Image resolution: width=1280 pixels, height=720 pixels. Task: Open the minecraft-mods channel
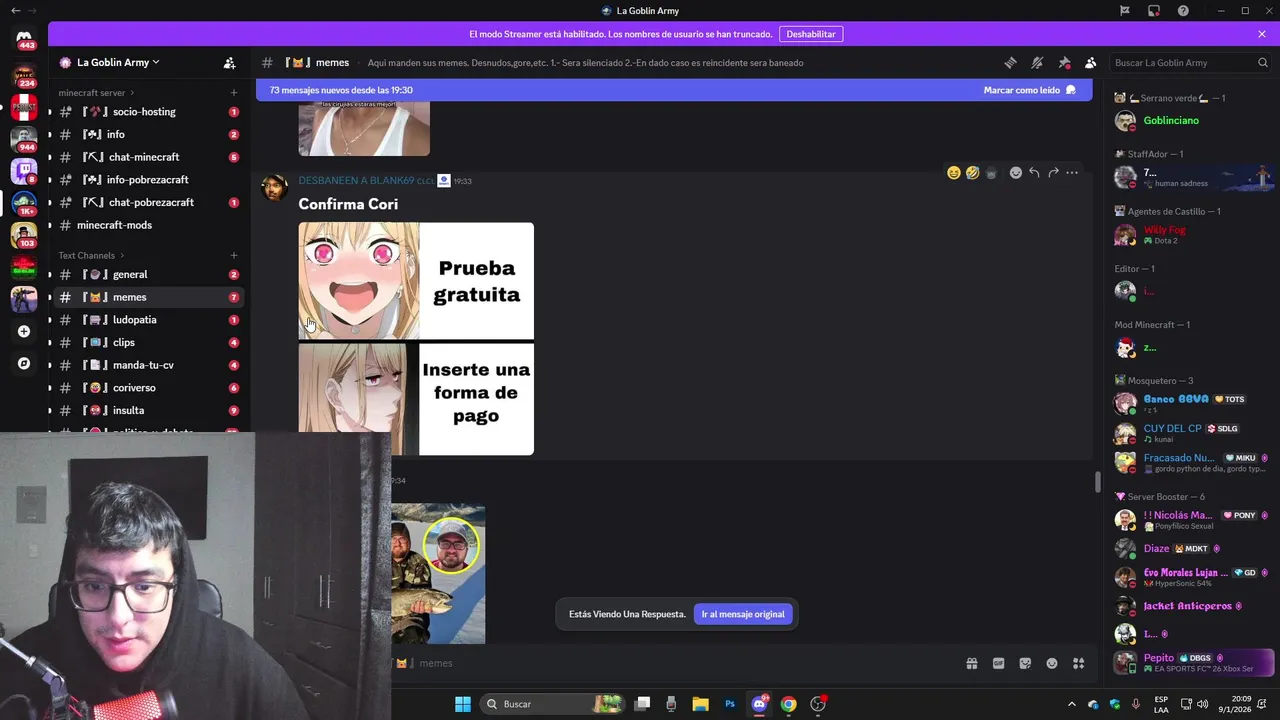pos(149,225)
